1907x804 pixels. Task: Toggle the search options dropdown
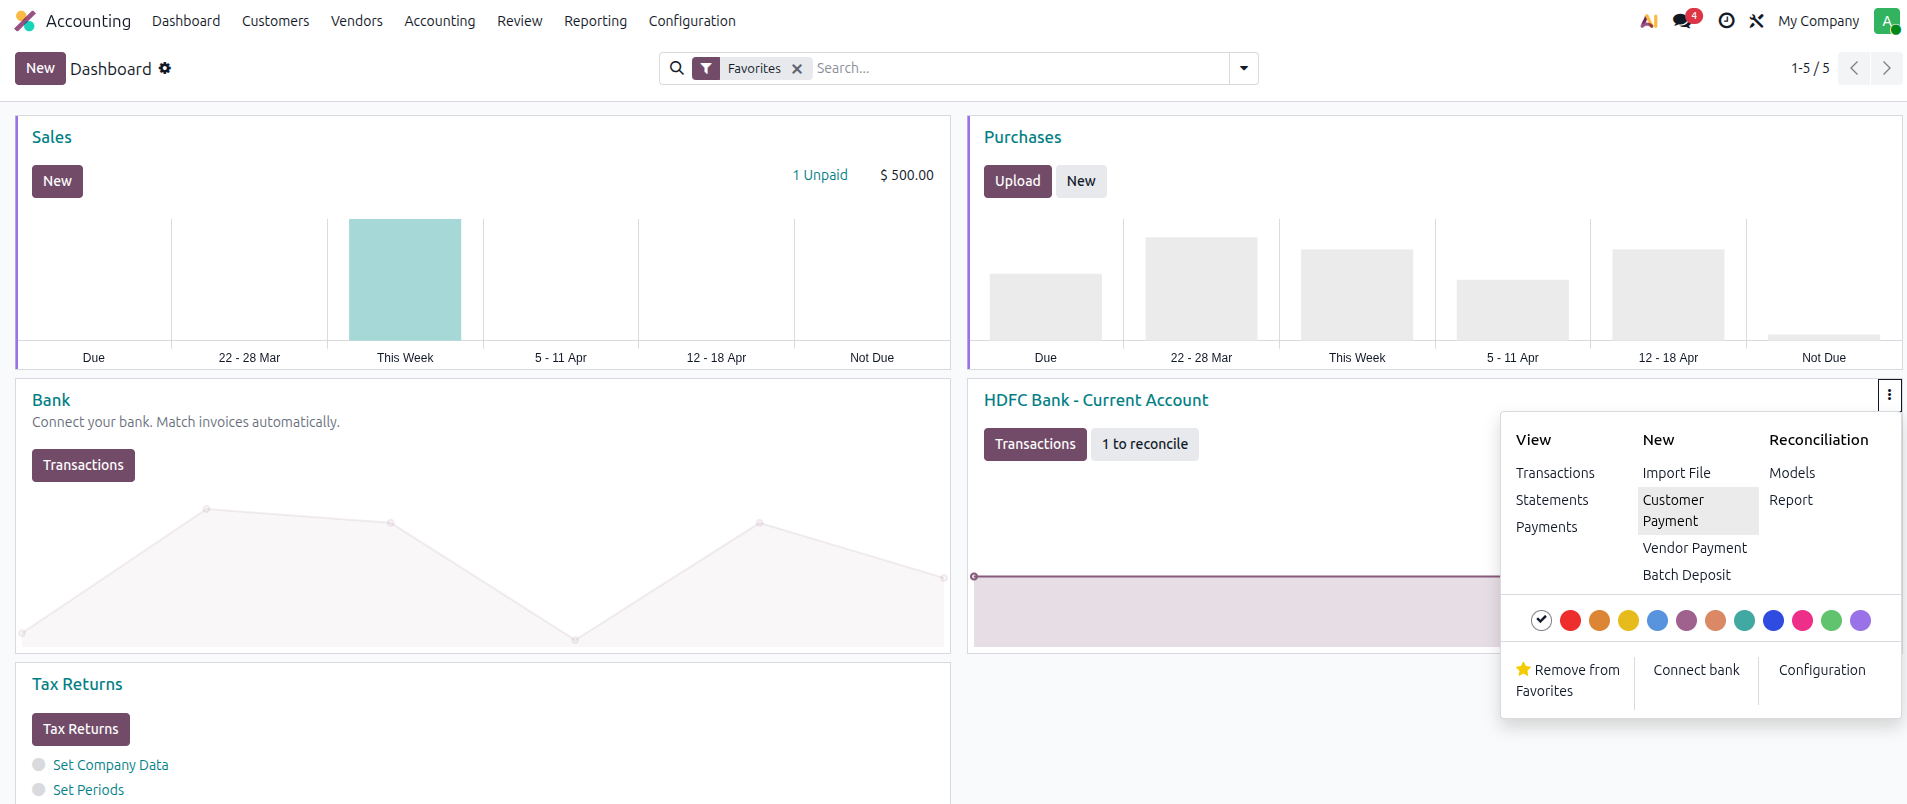tap(1244, 68)
